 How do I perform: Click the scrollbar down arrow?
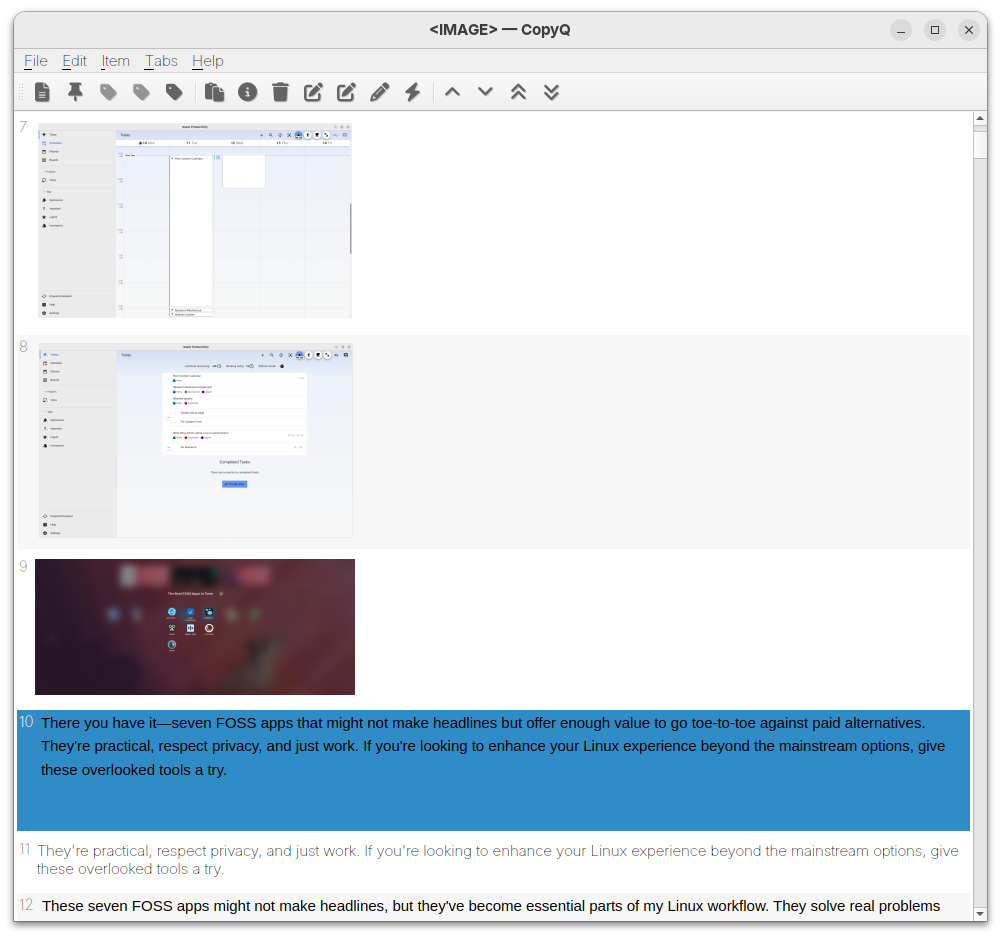click(980, 914)
